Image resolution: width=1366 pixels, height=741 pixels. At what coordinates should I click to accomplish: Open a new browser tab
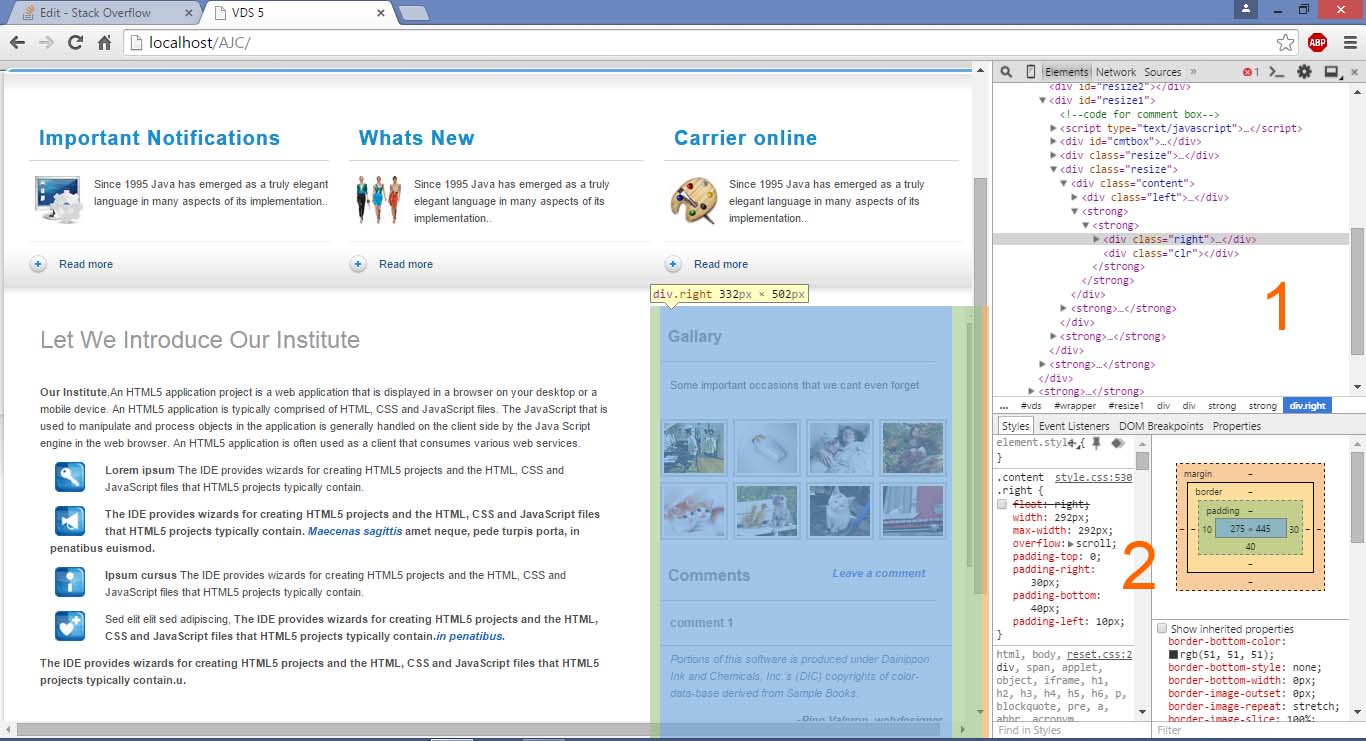tap(414, 13)
